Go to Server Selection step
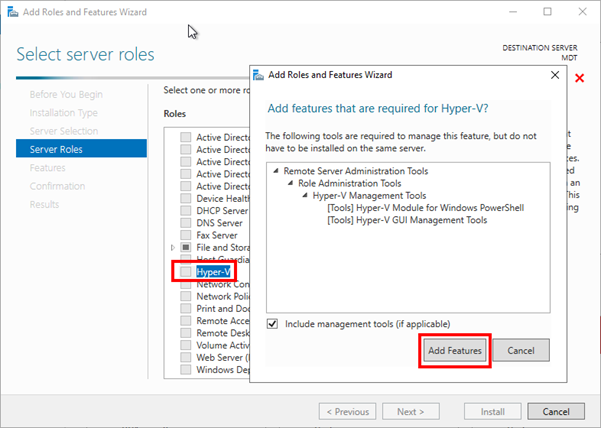Screen dimensions: 601x428 point(64,131)
